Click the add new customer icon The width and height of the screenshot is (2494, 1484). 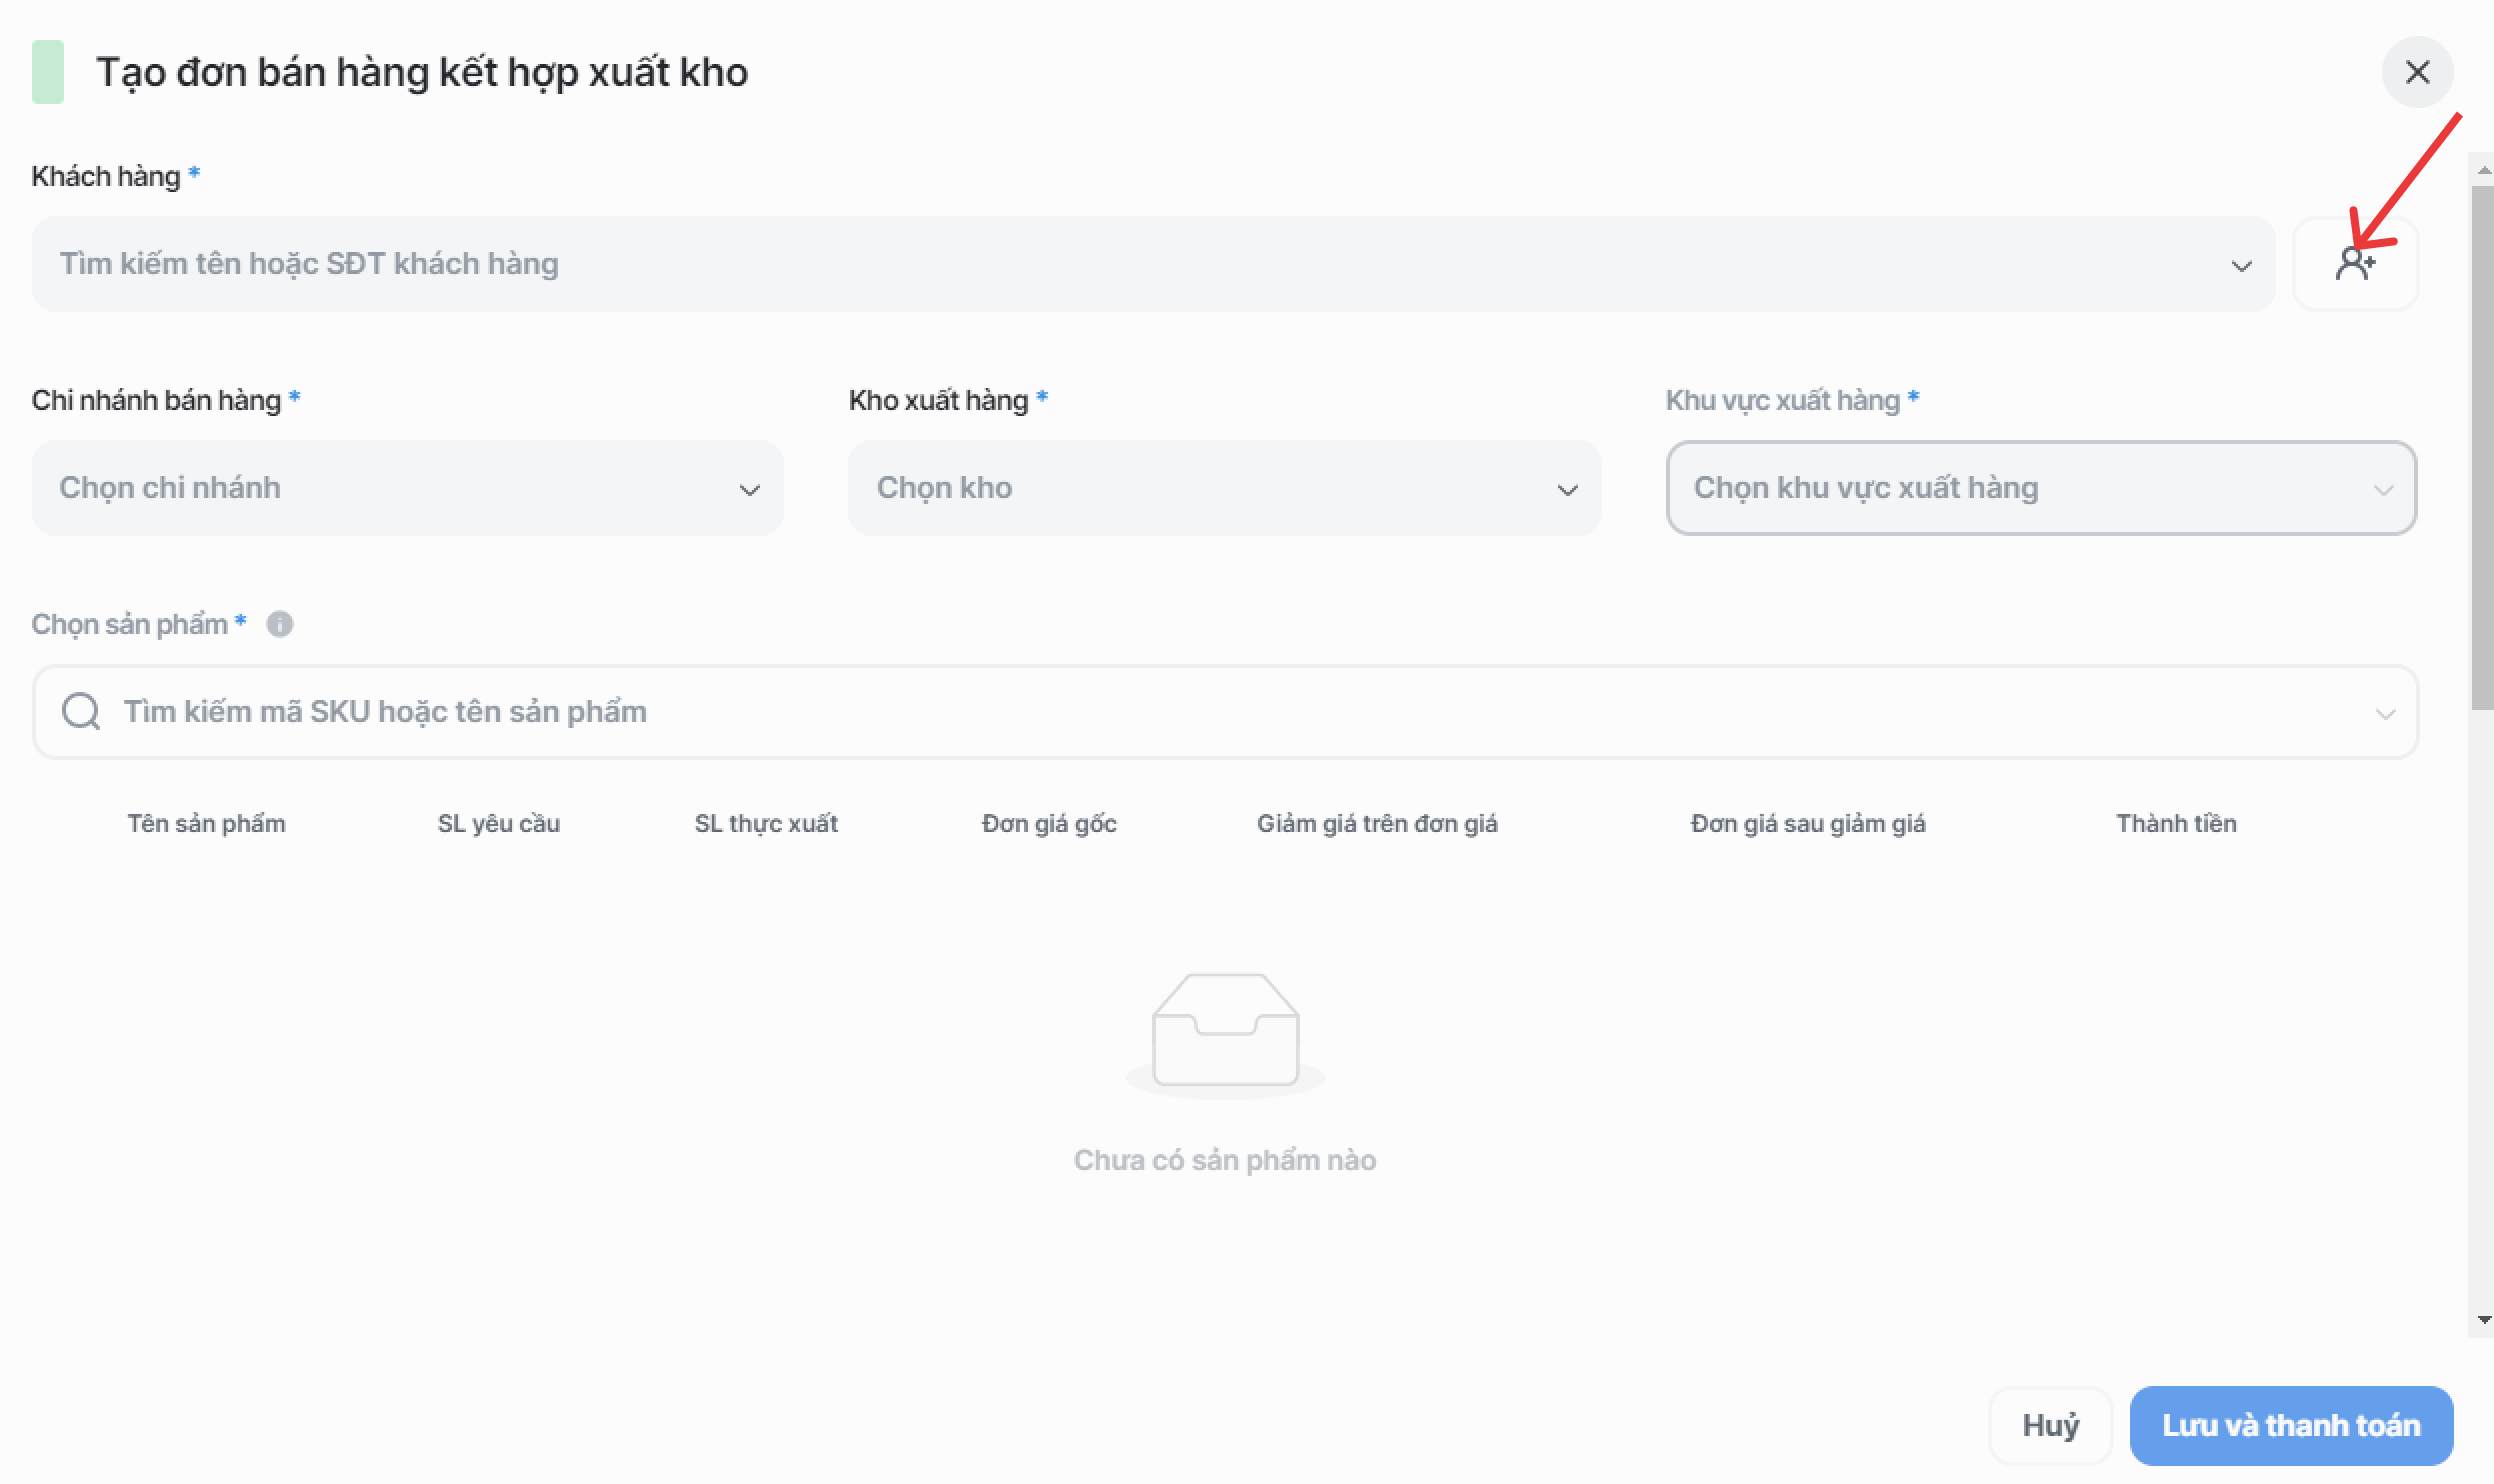pos(2355,264)
